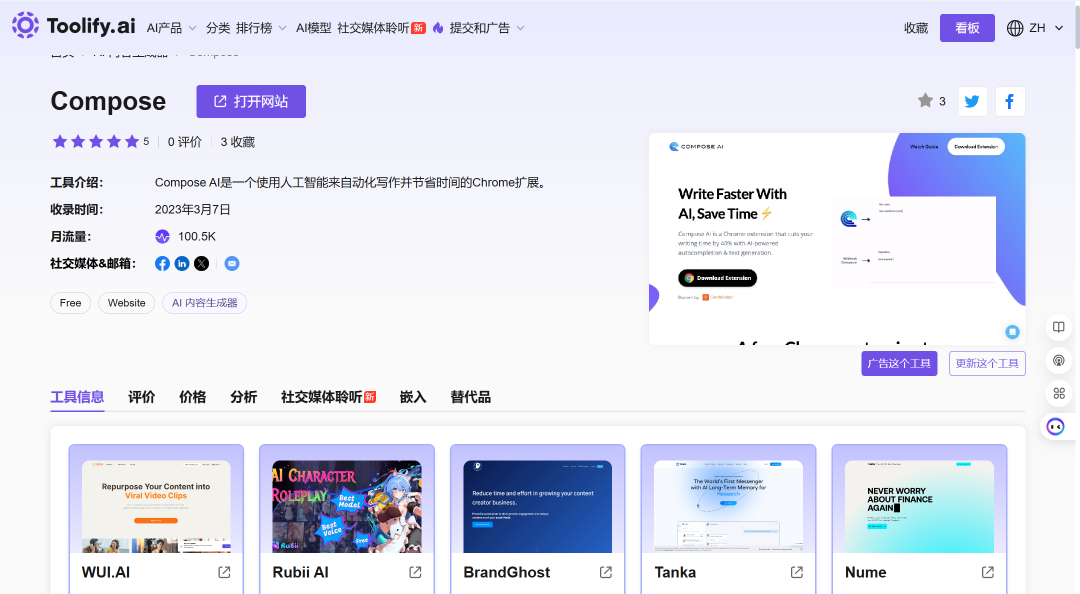Select the AI 内容生成器 tag

pos(205,303)
